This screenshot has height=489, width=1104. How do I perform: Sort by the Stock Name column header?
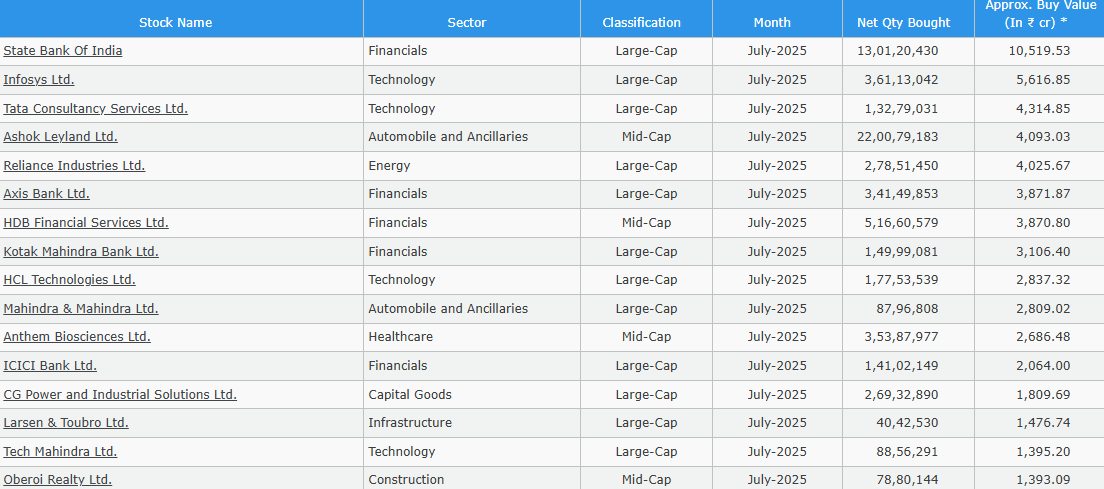click(x=175, y=22)
